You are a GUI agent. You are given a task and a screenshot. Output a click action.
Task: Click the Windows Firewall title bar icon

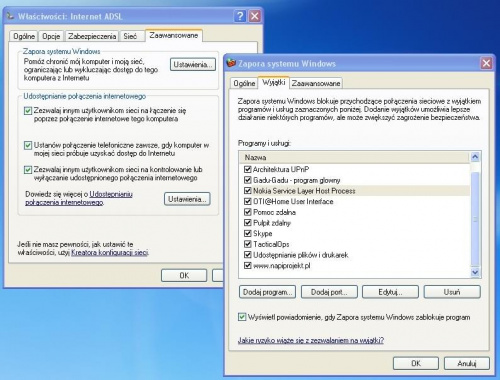click(x=231, y=63)
